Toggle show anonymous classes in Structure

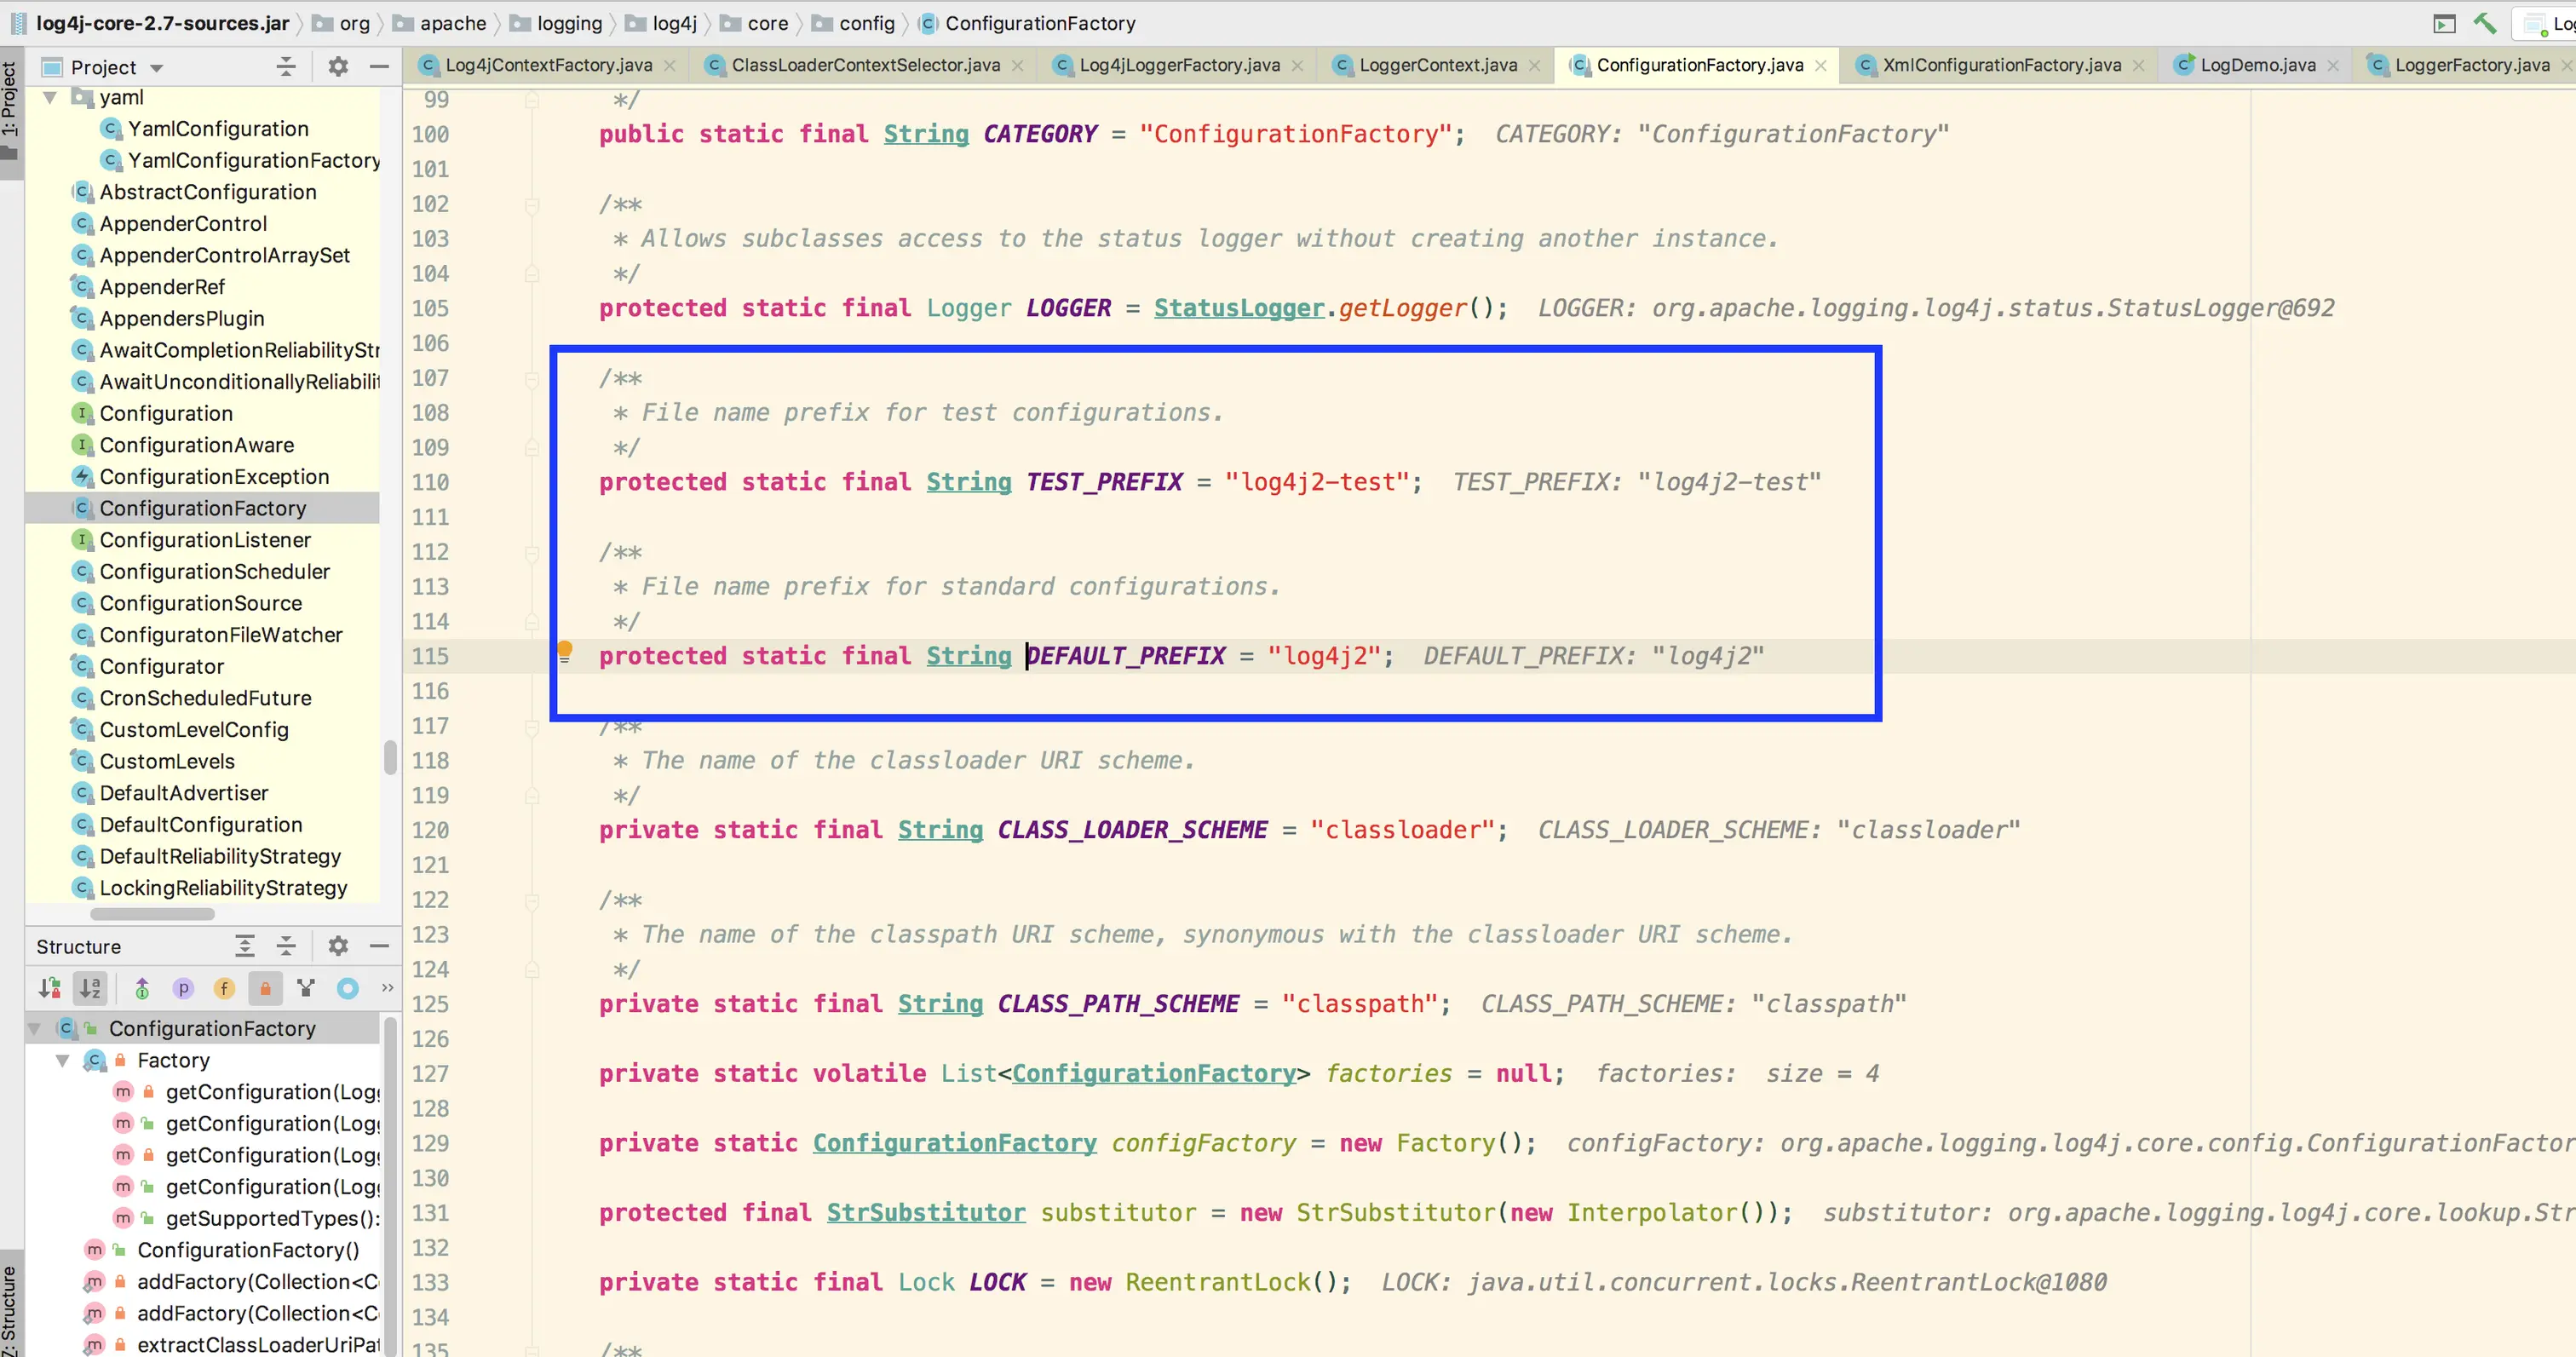coord(306,988)
